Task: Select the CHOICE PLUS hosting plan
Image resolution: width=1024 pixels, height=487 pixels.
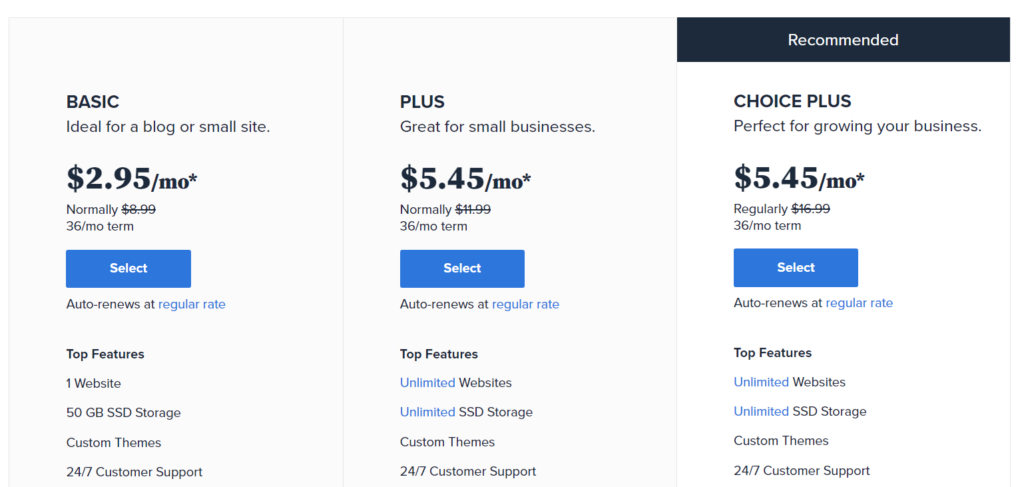Action: coord(795,268)
